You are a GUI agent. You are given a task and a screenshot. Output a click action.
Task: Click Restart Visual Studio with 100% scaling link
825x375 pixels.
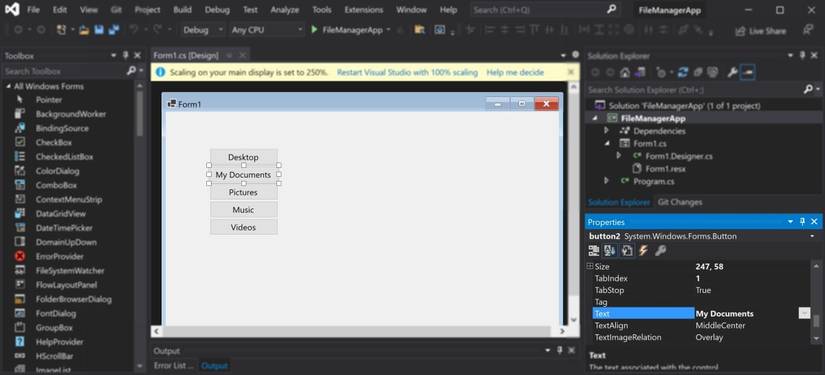(407, 73)
